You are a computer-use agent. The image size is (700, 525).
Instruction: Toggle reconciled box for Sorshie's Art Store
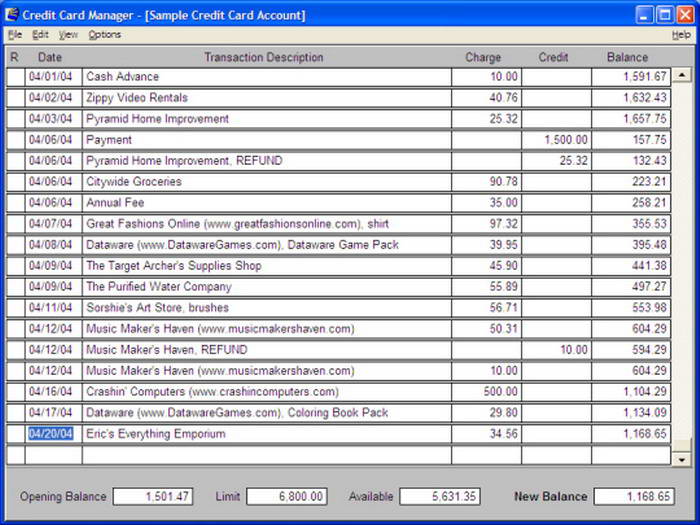click(x=16, y=308)
